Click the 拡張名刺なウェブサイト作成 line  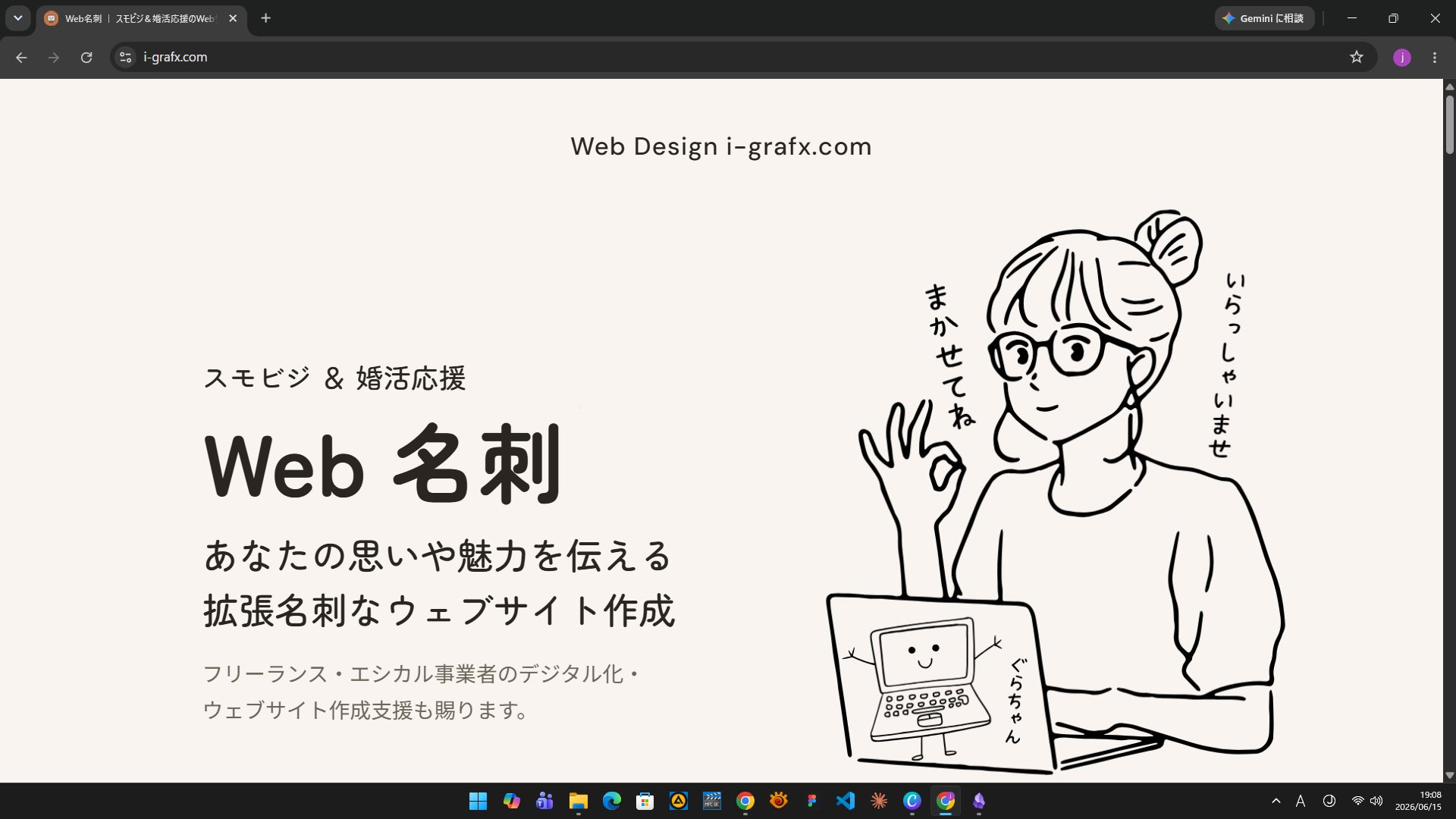tap(439, 611)
